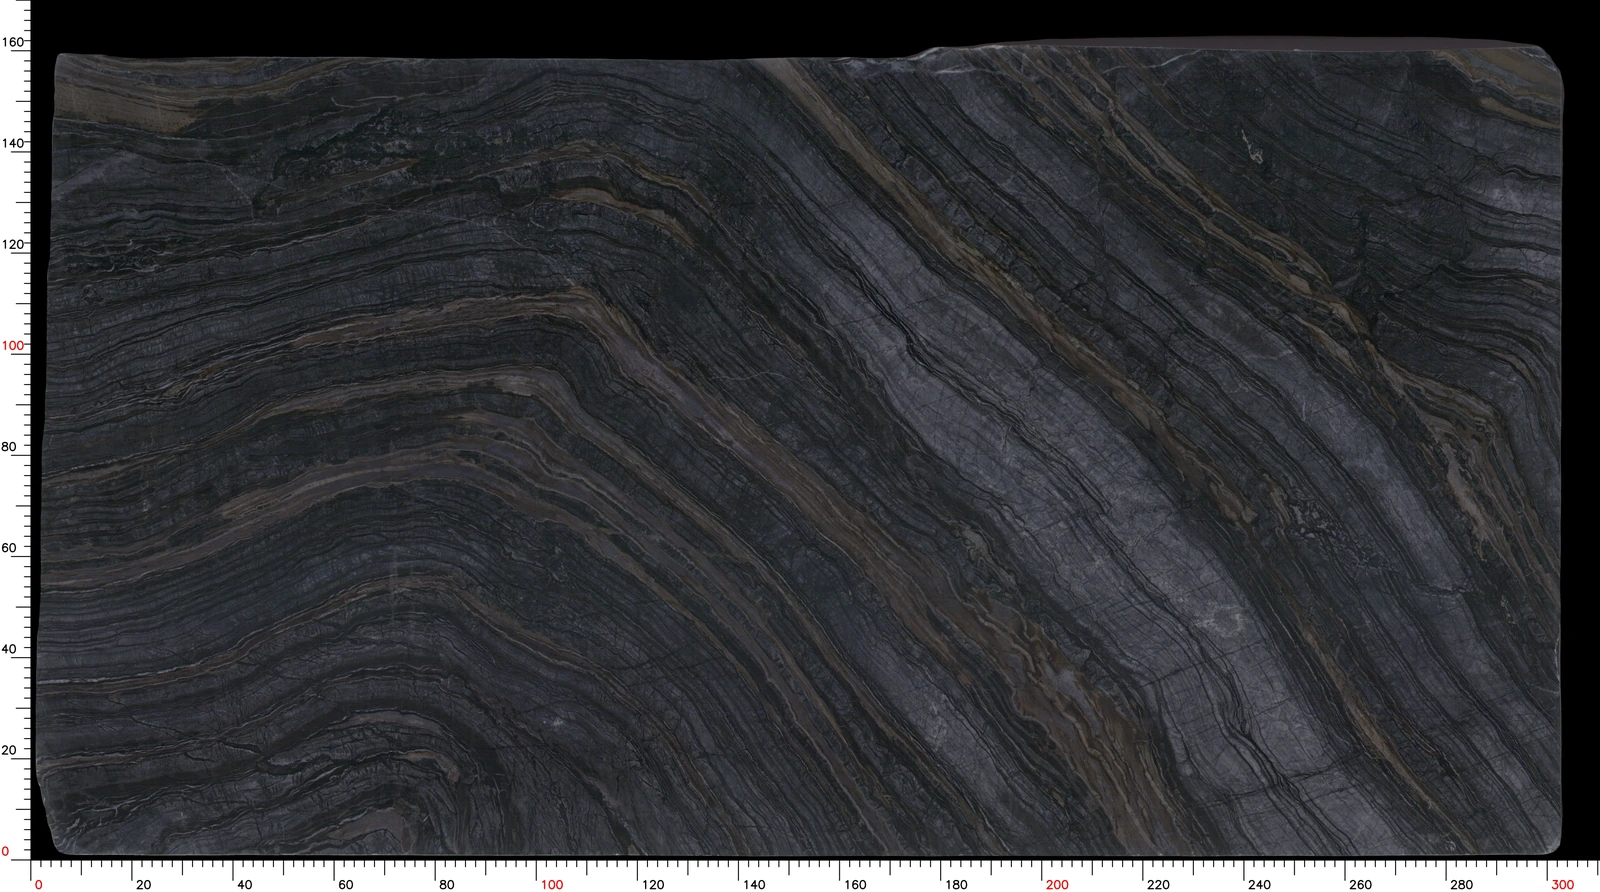This screenshot has height=892, width=1600.
Task: Pick the 120 label on the horizontal ruler
Action: pyautogui.click(x=653, y=884)
